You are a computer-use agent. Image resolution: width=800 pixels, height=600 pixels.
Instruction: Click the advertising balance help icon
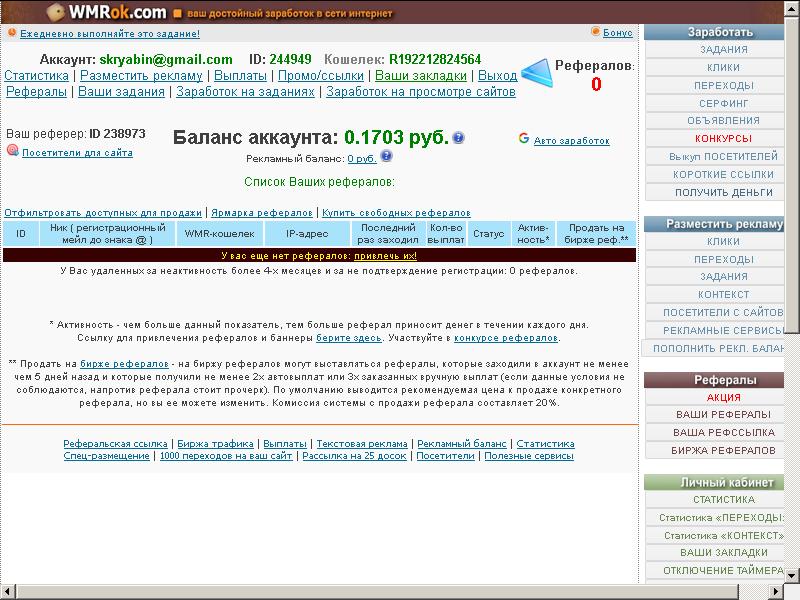[387, 156]
